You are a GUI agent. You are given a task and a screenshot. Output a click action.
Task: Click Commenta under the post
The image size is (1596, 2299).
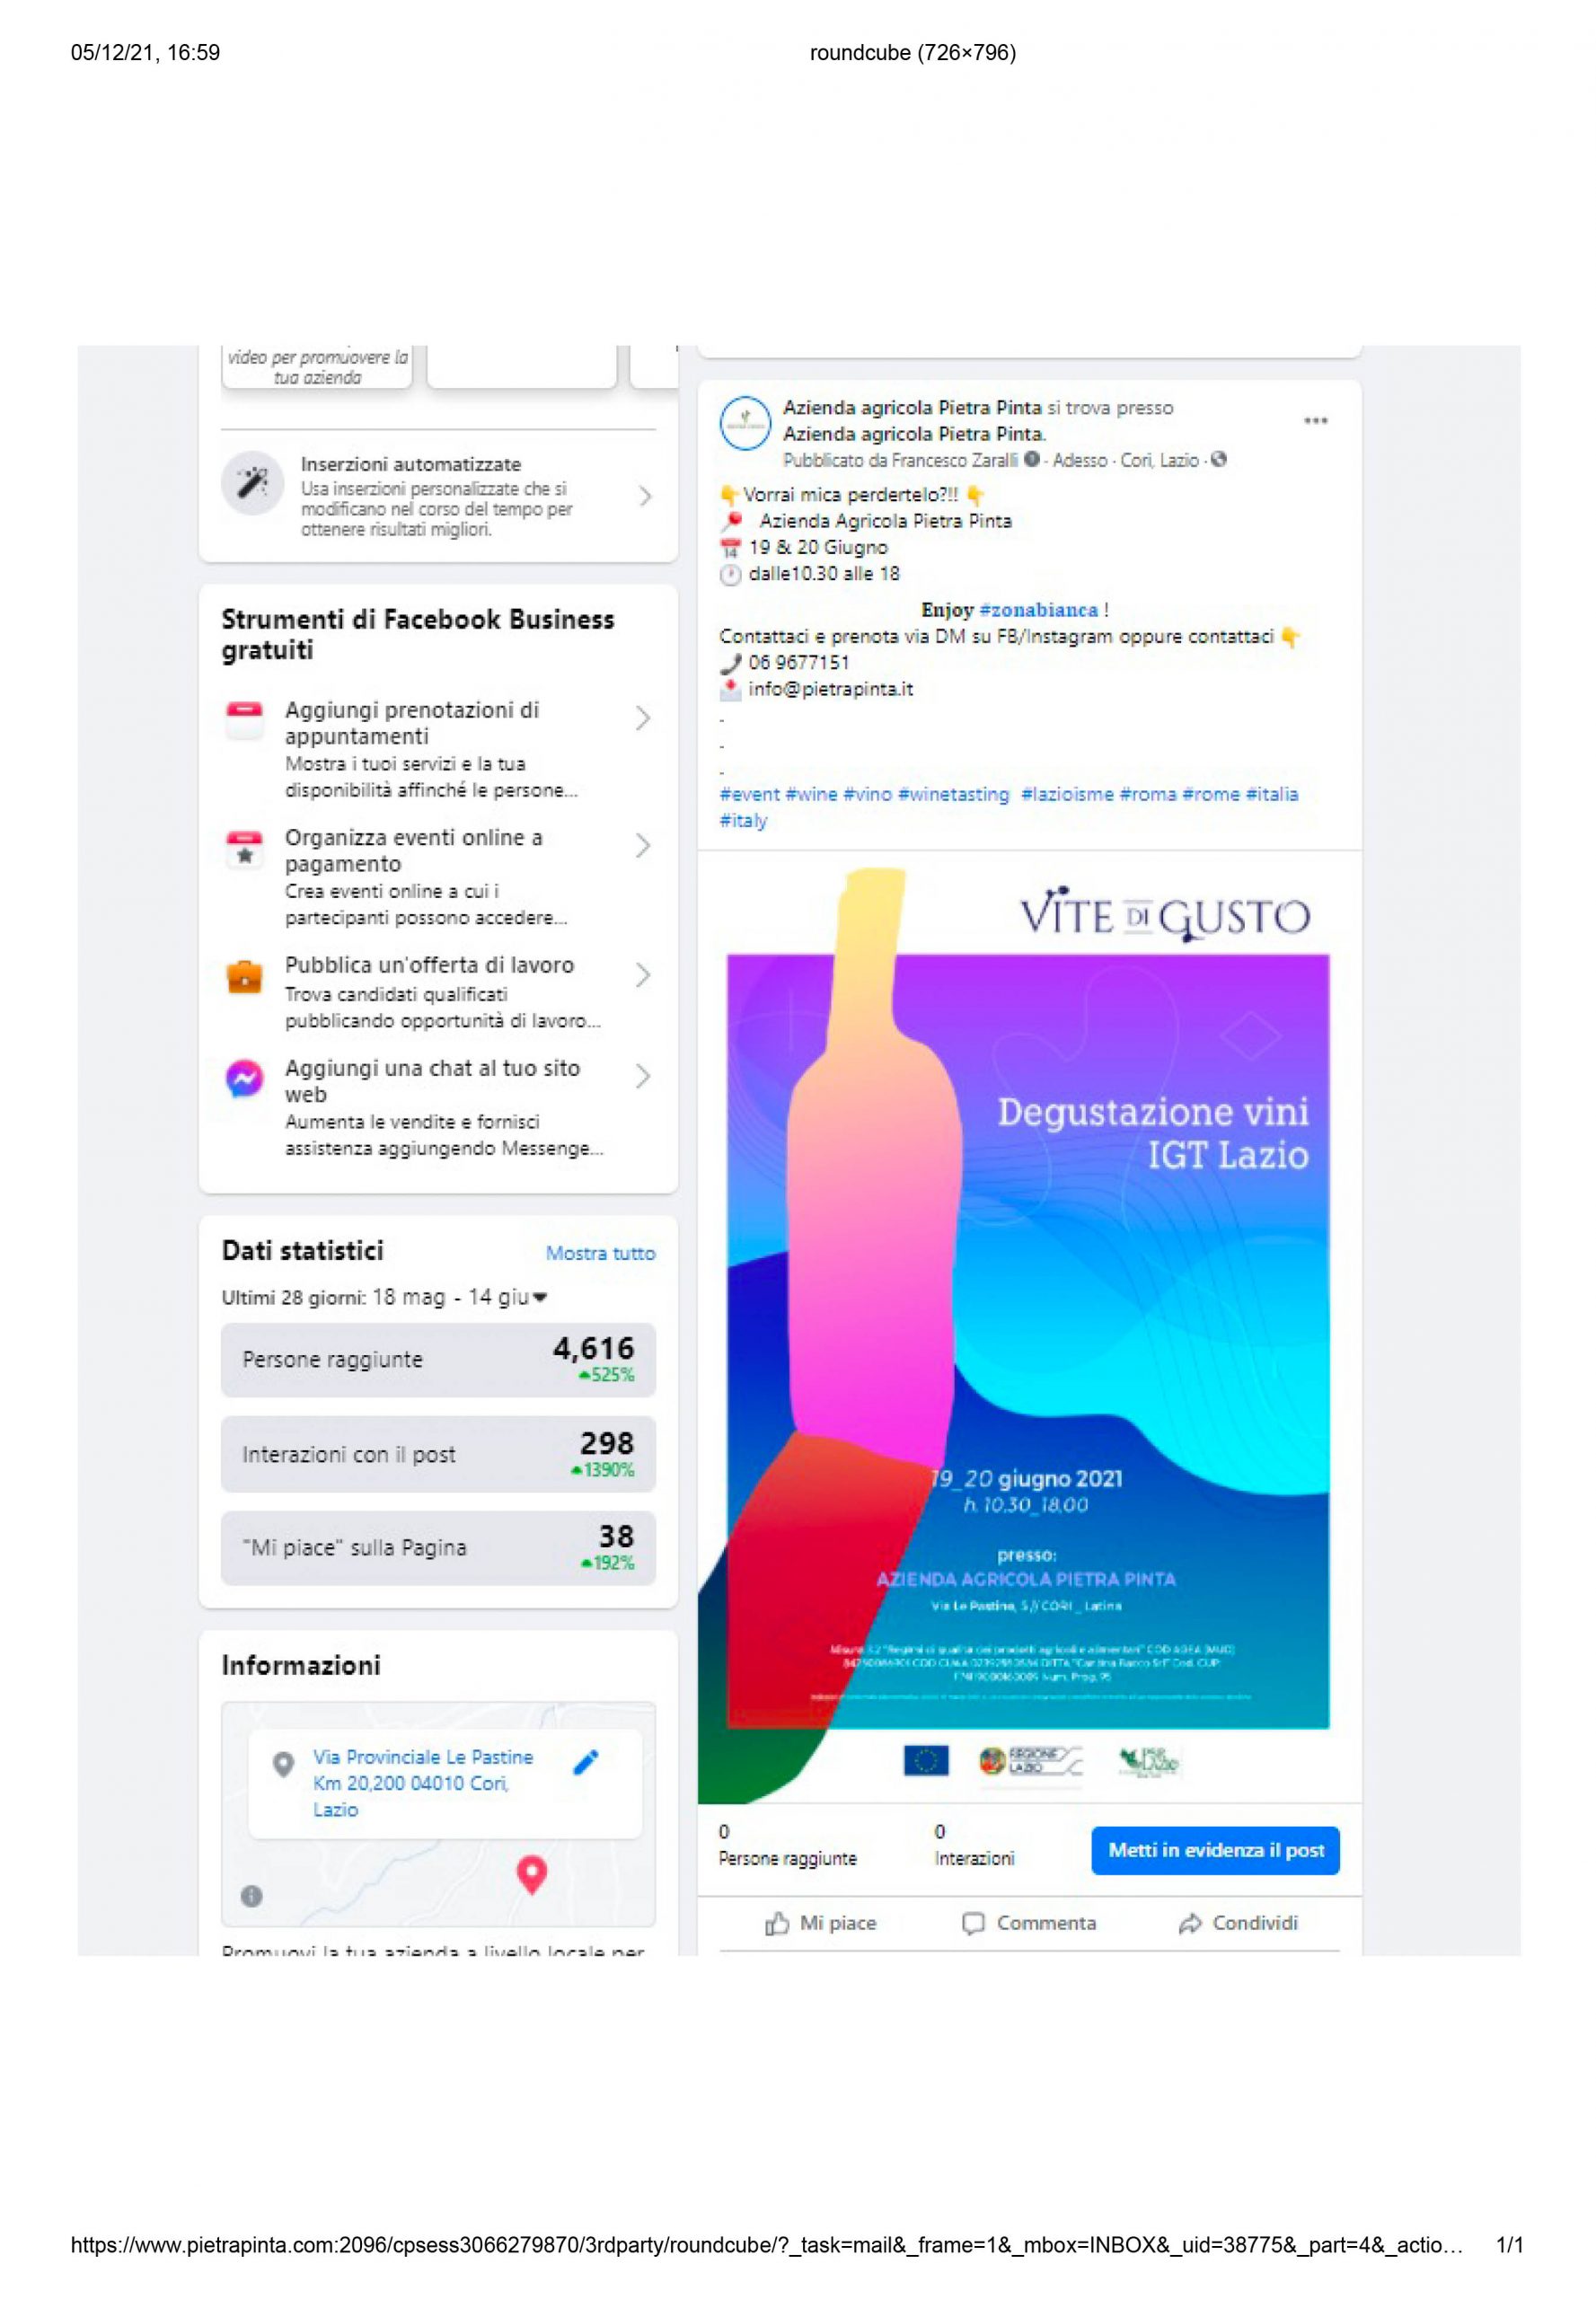point(1029,1922)
